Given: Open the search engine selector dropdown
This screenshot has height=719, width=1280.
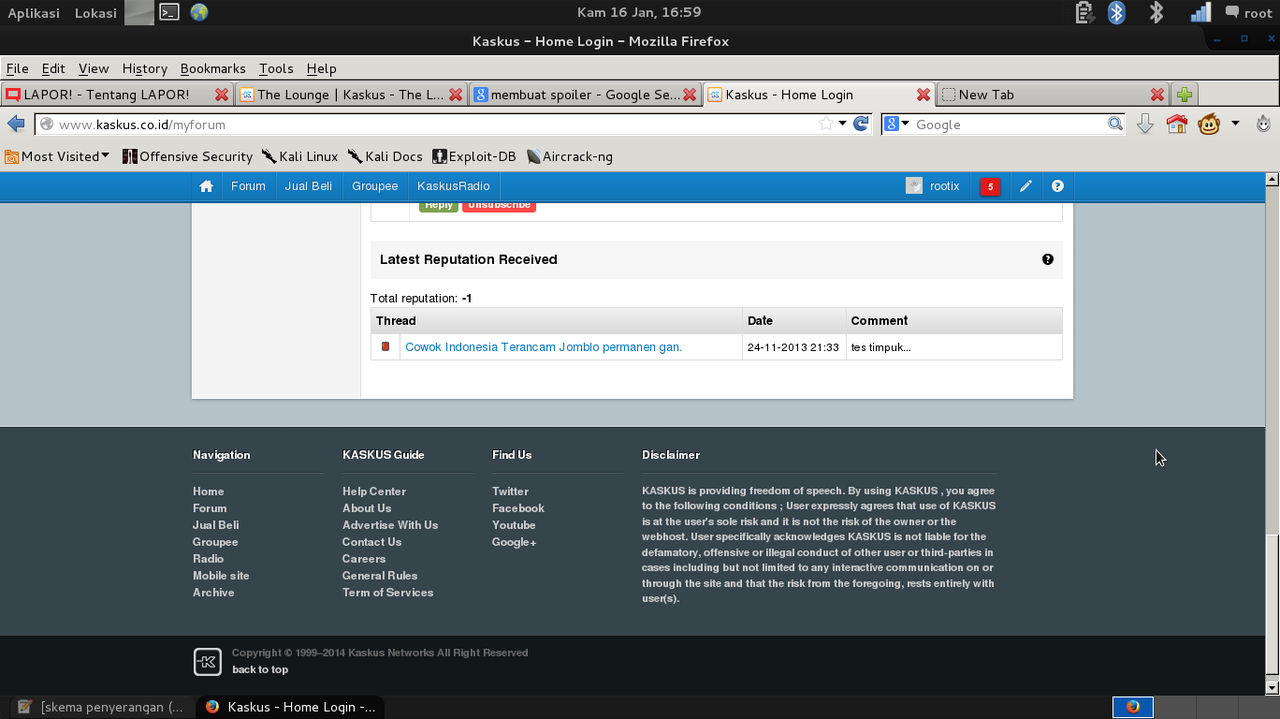Looking at the screenshot, I should pyautogui.click(x=897, y=124).
